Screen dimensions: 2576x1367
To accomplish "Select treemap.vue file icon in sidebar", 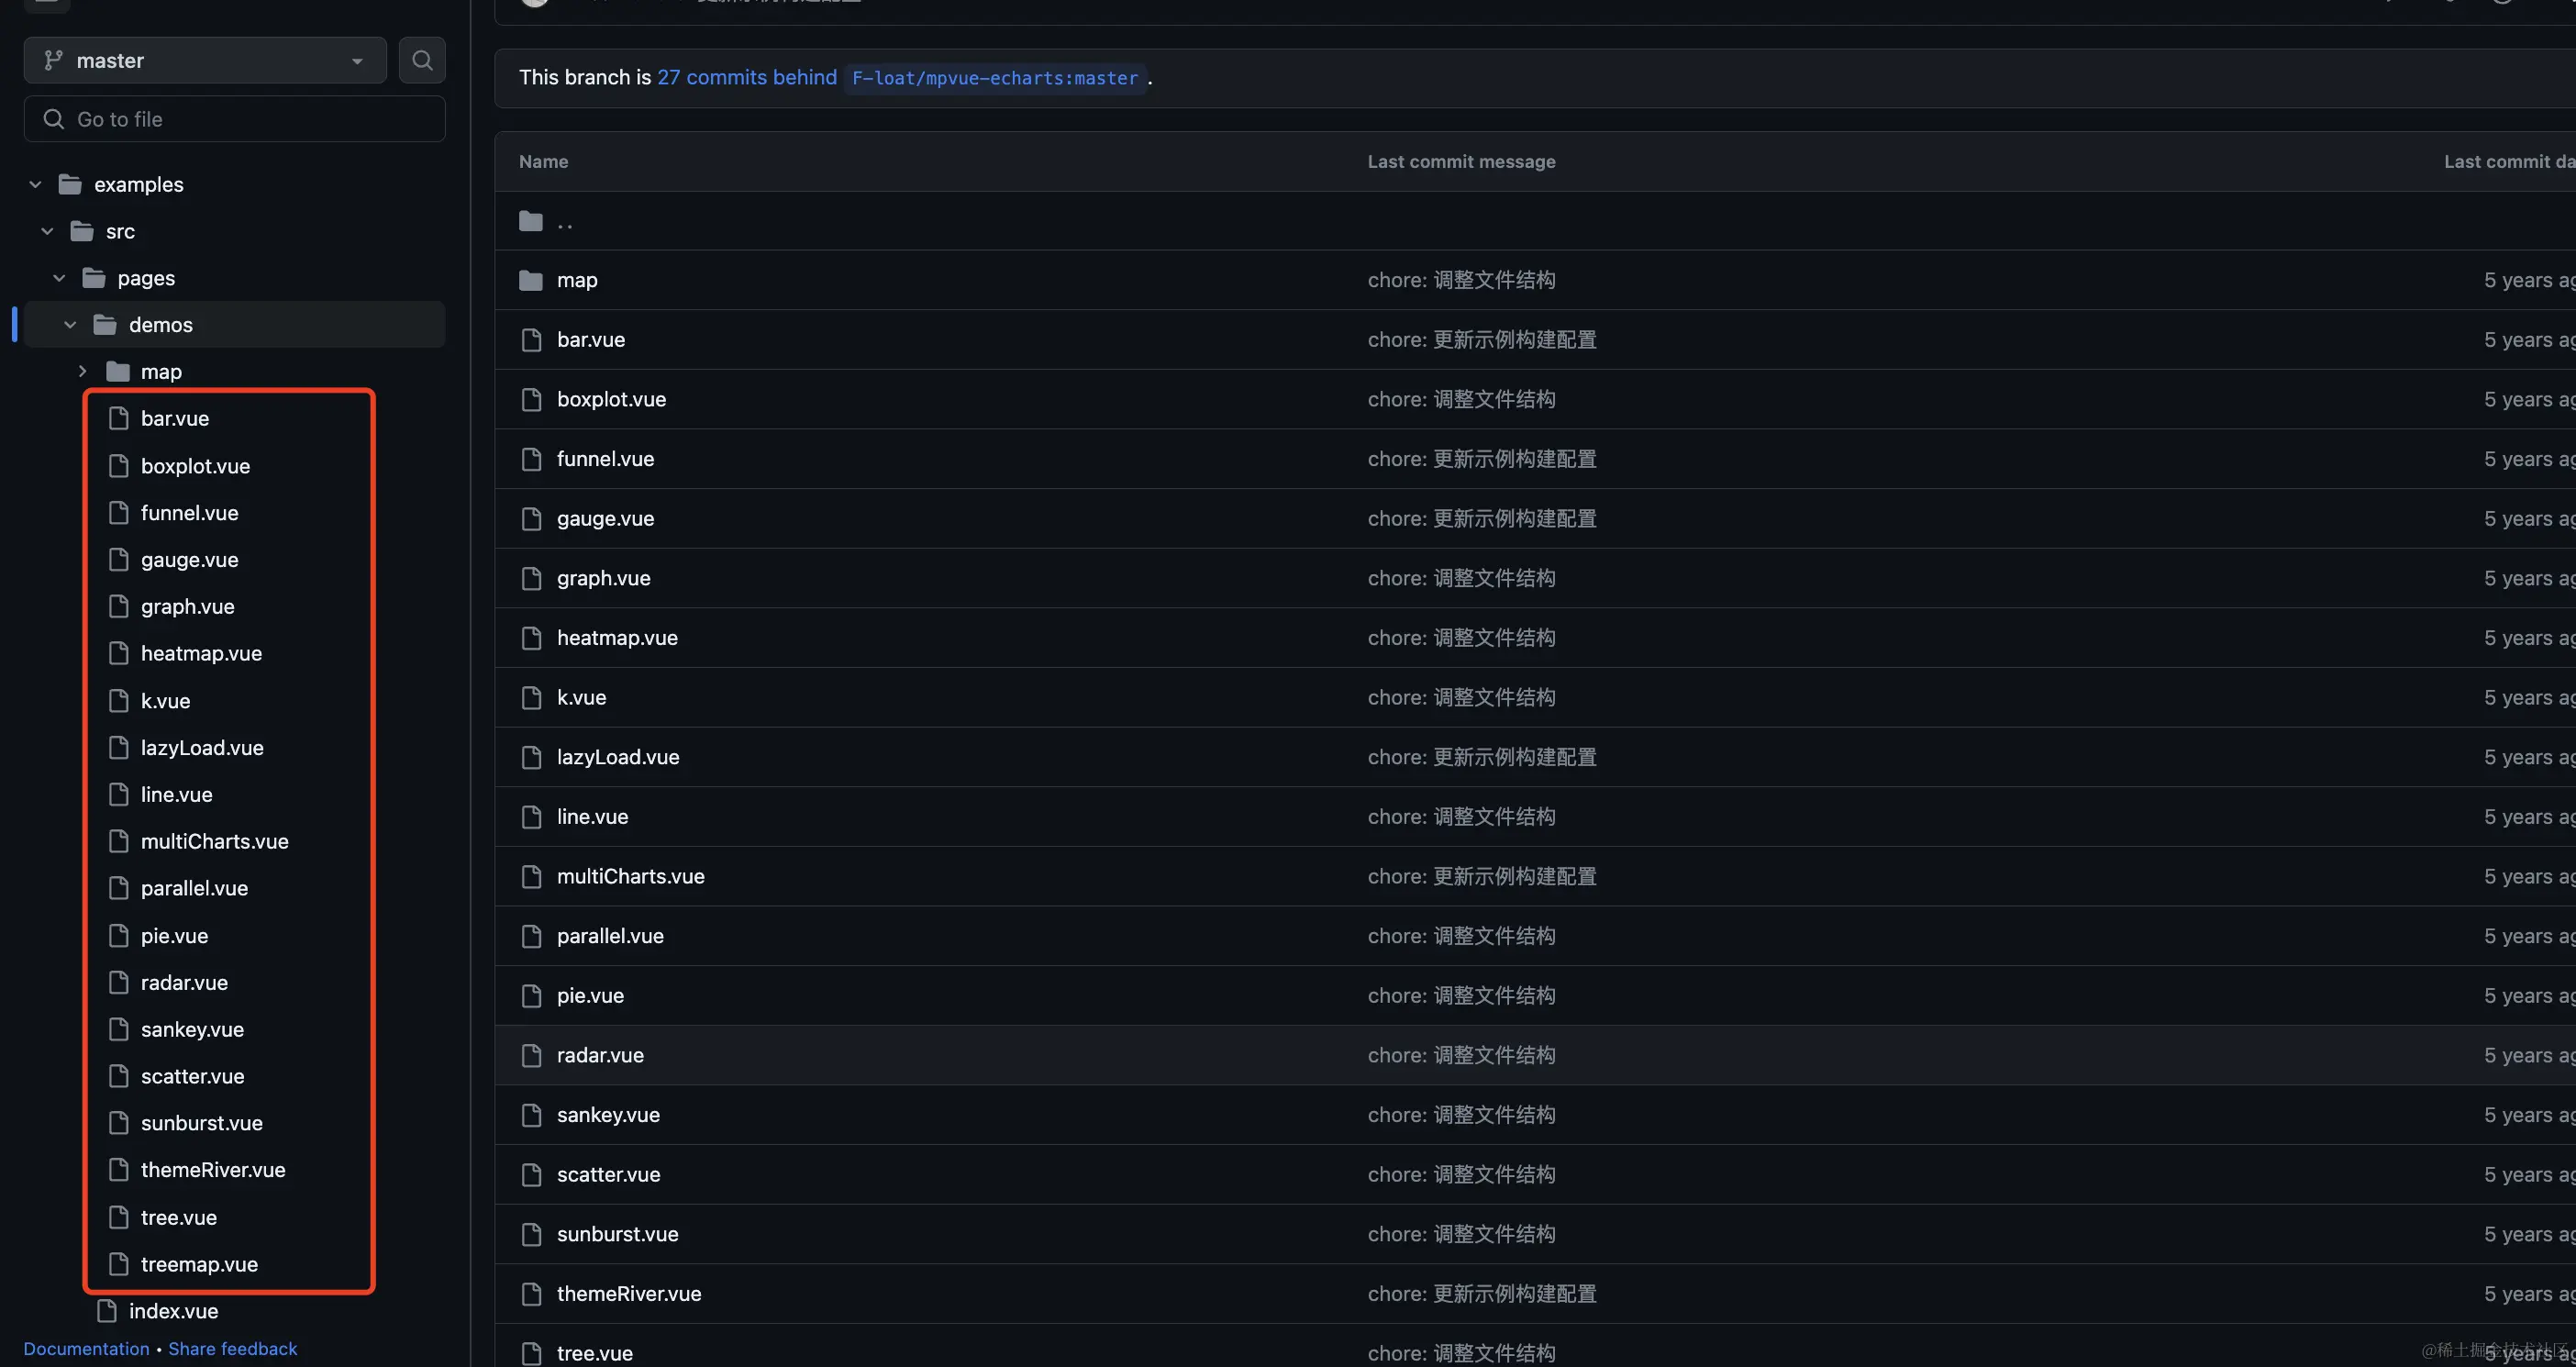I will pyautogui.click(x=118, y=1264).
